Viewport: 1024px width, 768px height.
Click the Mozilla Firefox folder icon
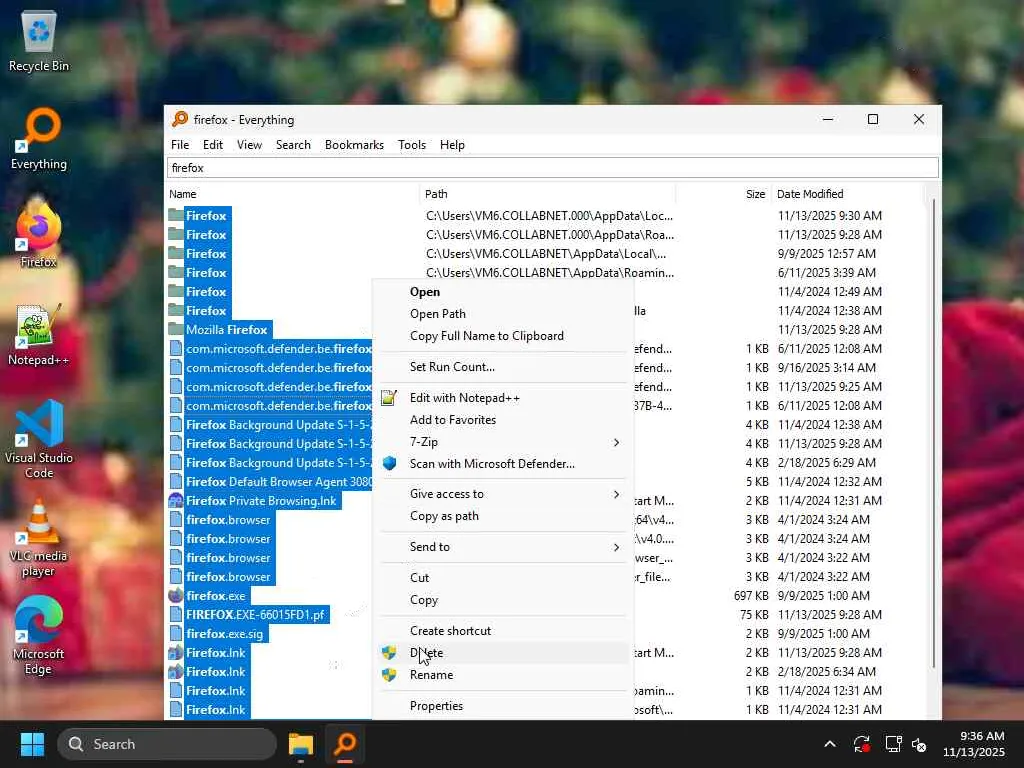[176, 330]
